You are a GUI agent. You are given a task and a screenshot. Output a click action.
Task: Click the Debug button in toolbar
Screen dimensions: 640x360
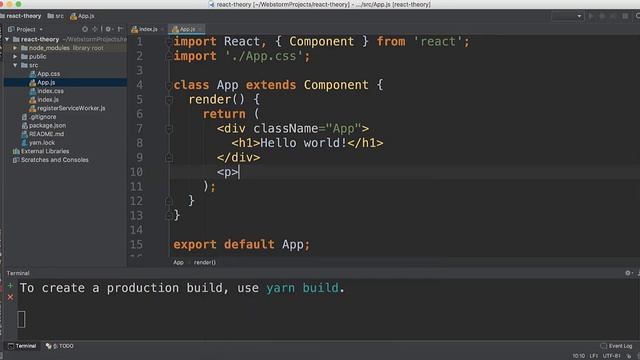[602, 16]
